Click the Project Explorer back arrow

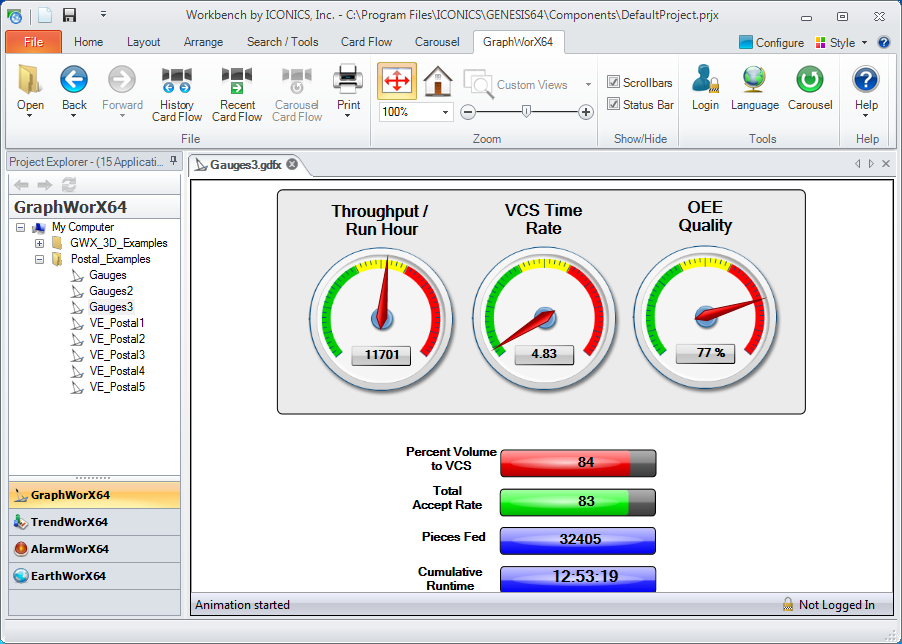click(21, 185)
